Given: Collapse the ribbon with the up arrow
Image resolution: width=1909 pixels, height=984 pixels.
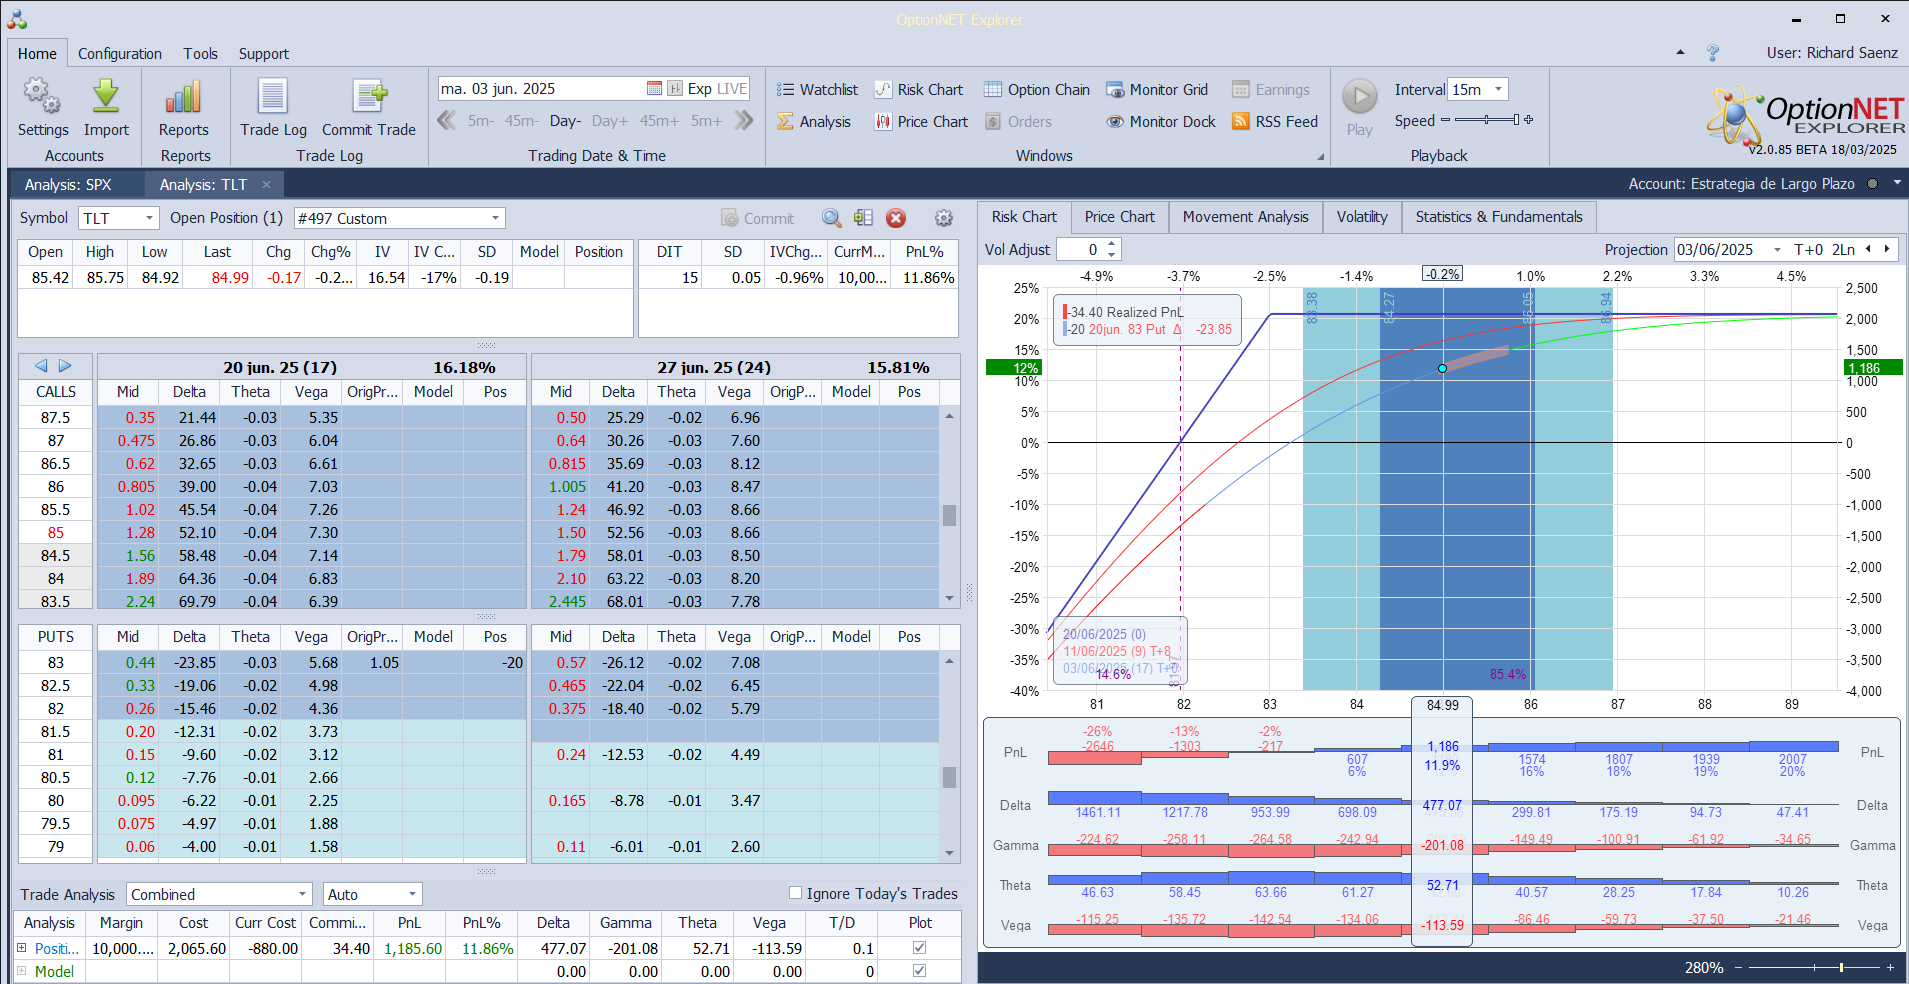Looking at the screenshot, I should [1680, 52].
